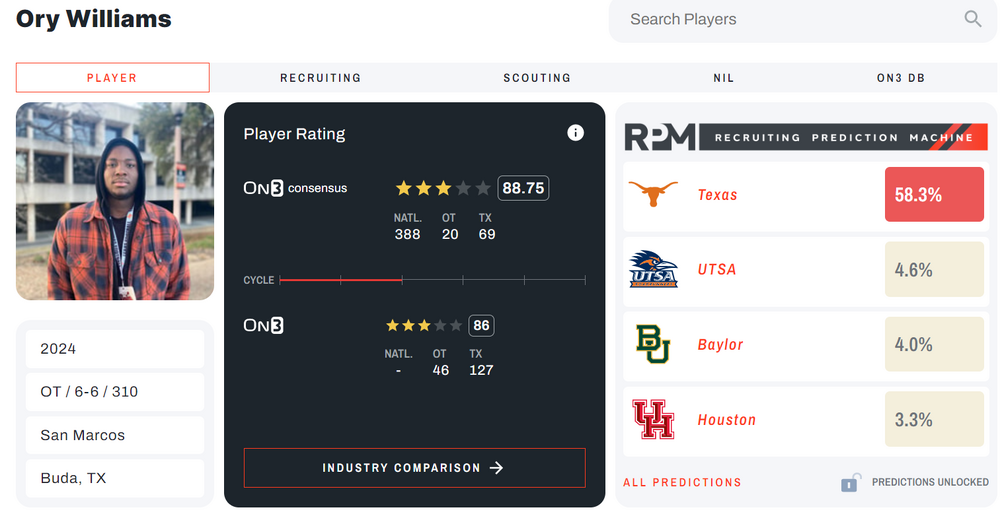Click the Baylor Bears logo
This screenshot has height=518, width=1000.
653,344
